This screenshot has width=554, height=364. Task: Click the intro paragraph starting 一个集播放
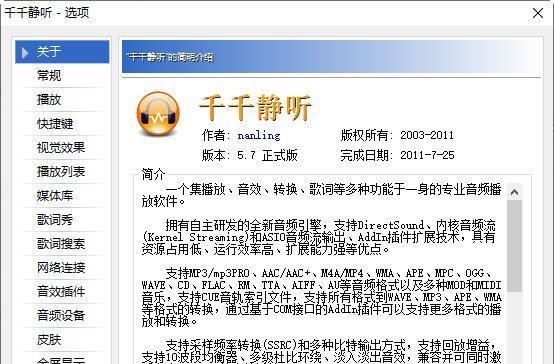[322, 195]
